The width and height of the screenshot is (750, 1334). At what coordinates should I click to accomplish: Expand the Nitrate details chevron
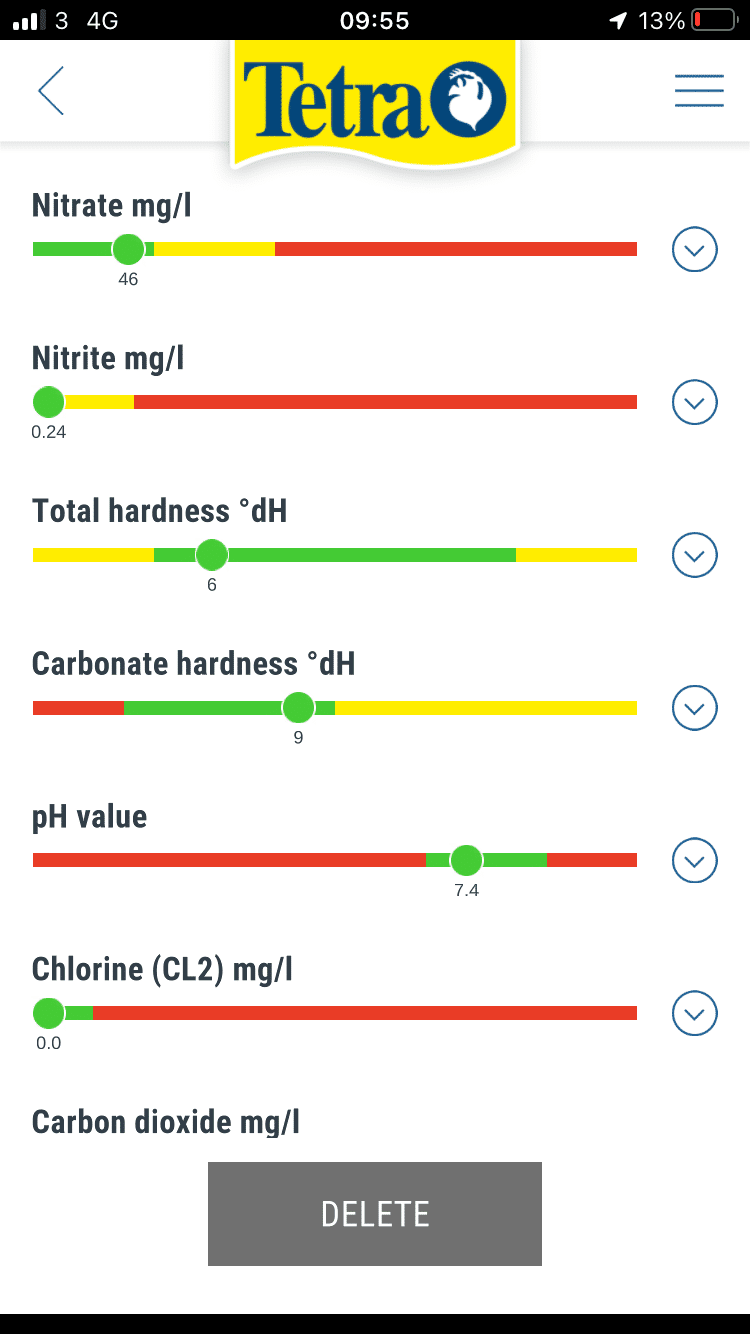coord(695,249)
